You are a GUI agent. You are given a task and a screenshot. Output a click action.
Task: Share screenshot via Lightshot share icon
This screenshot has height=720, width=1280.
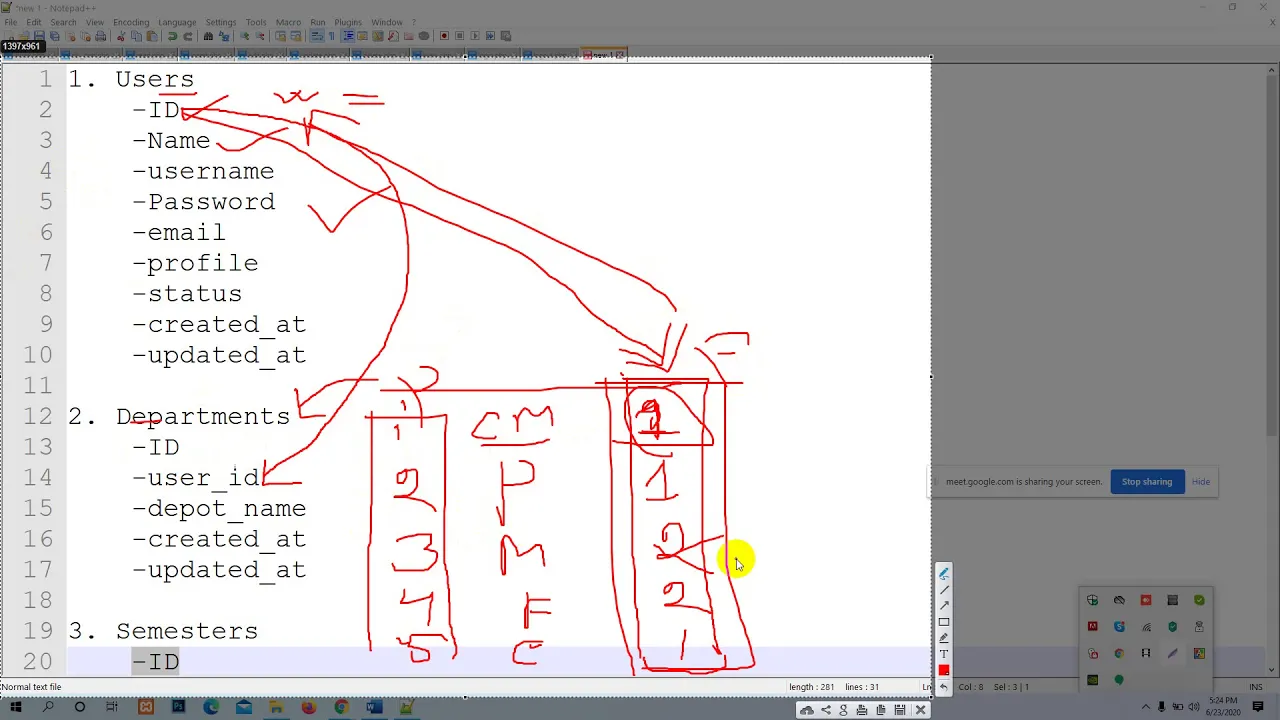[826, 710]
